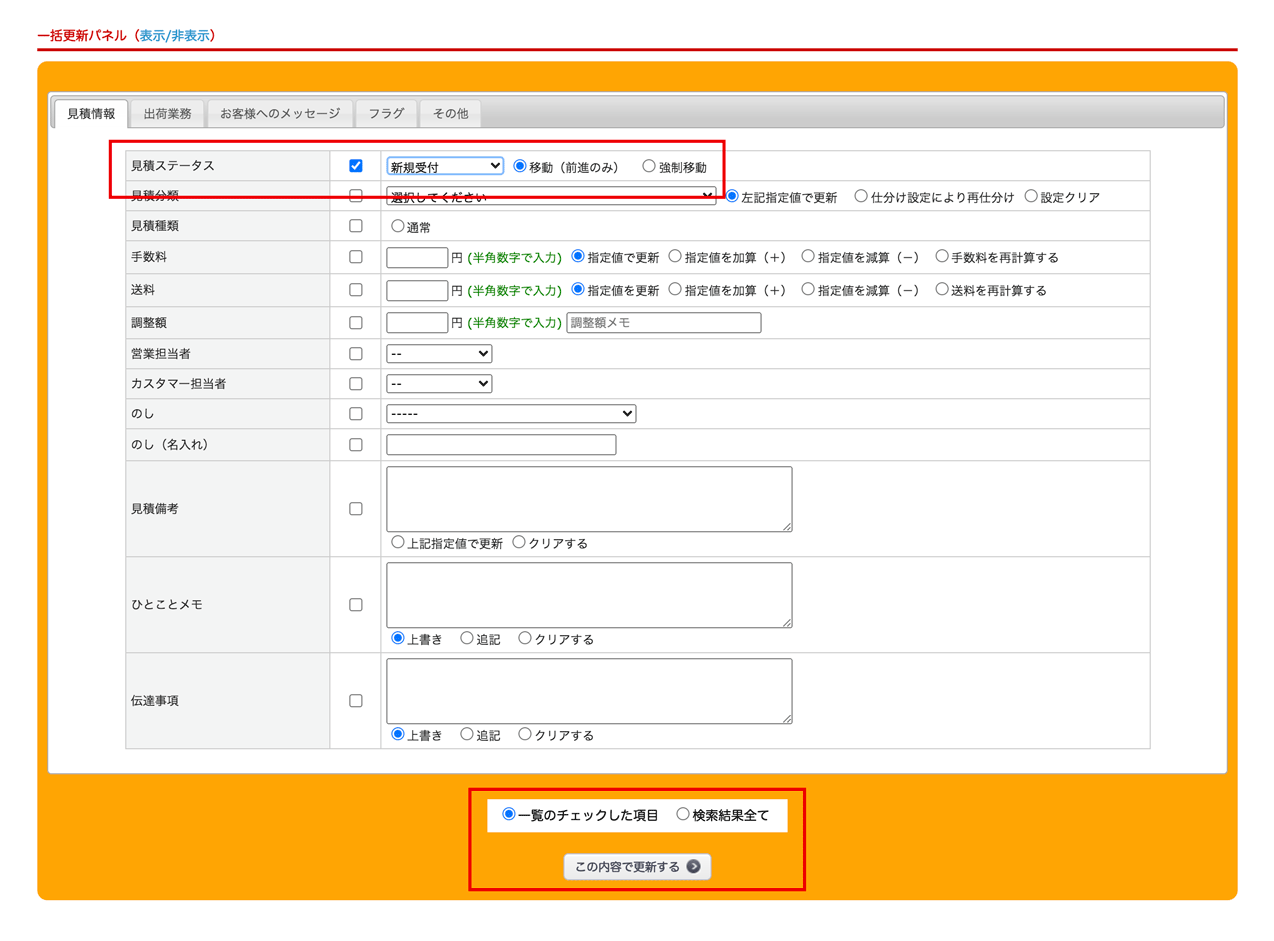Uncheck the 見積ステータス checkbox

[x=355, y=166]
